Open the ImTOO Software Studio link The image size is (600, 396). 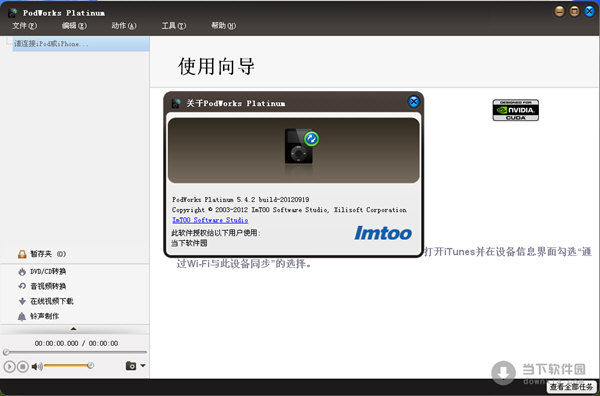[210, 220]
